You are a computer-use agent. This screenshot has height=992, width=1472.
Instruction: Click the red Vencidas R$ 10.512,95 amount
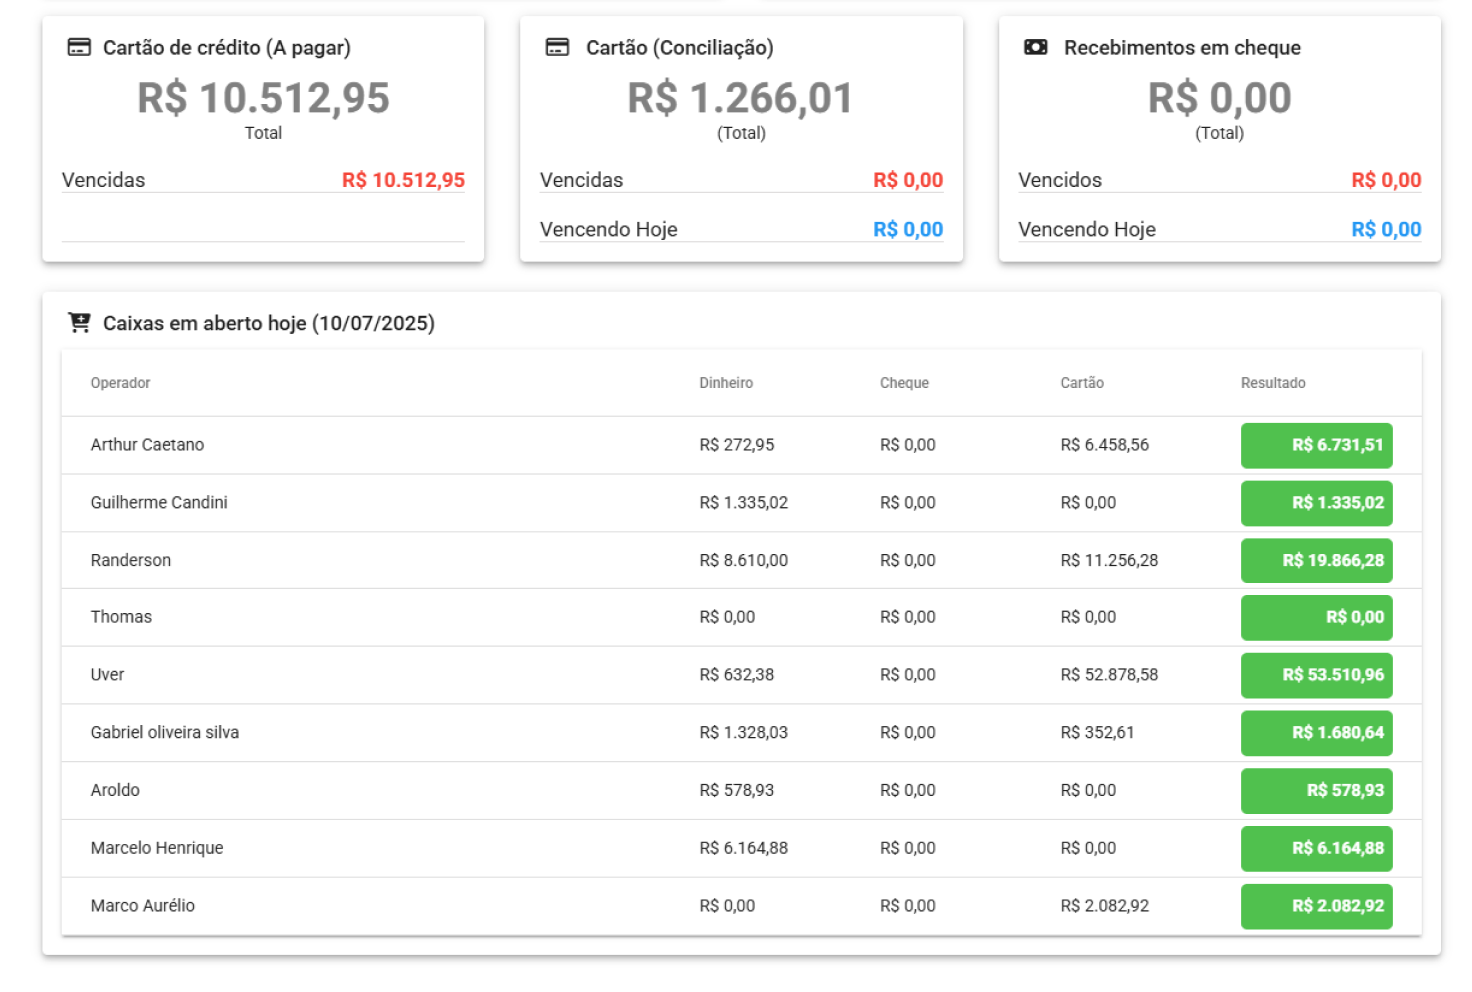coord(403,180)
